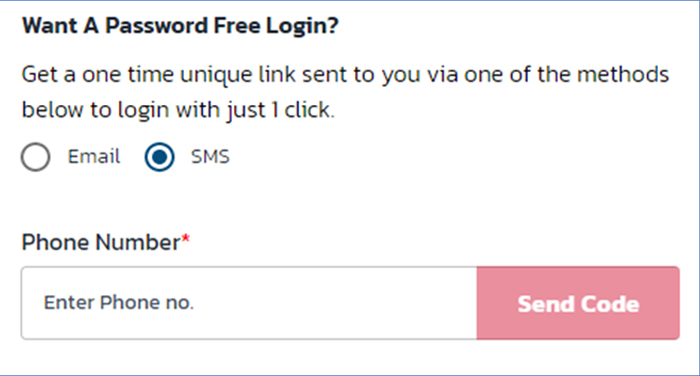Image resolution: width=700 pixels, height=376 pixels.
Task: Click the word 'Login?' in the heading
Action: tap(302, 26)
